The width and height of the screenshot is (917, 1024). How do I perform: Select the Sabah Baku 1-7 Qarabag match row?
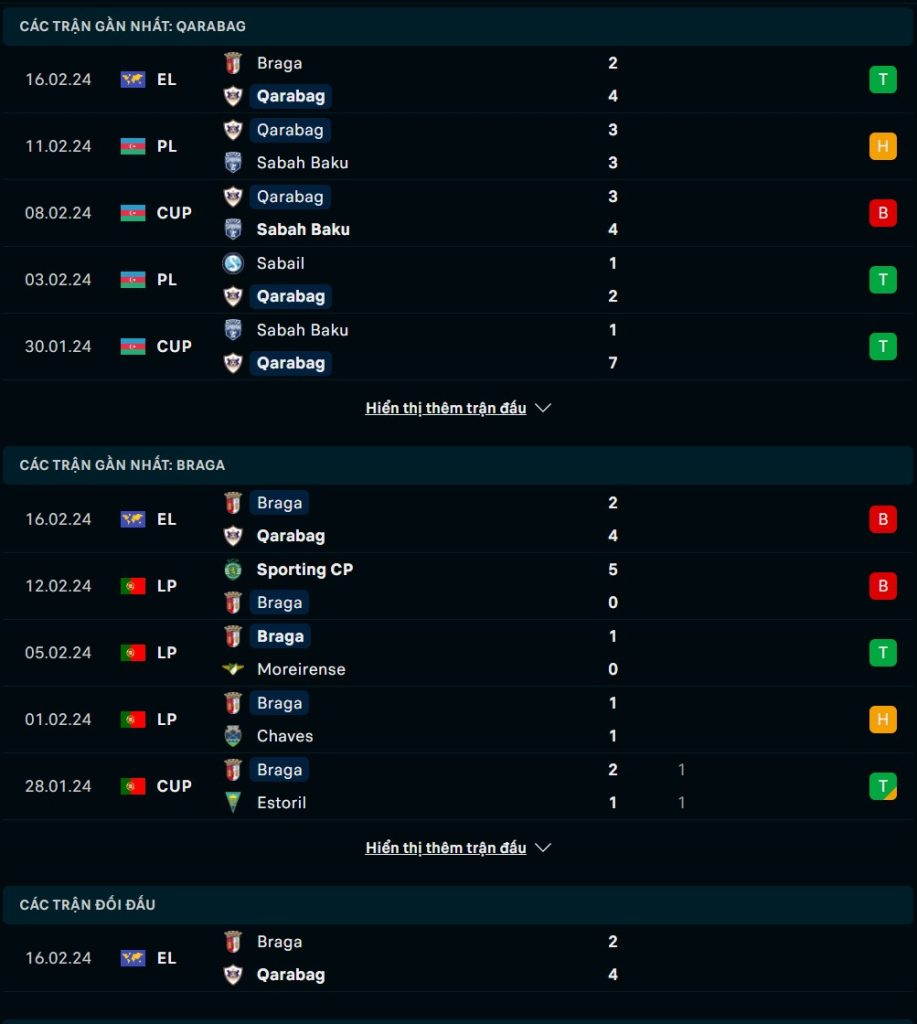coord(458,347)
